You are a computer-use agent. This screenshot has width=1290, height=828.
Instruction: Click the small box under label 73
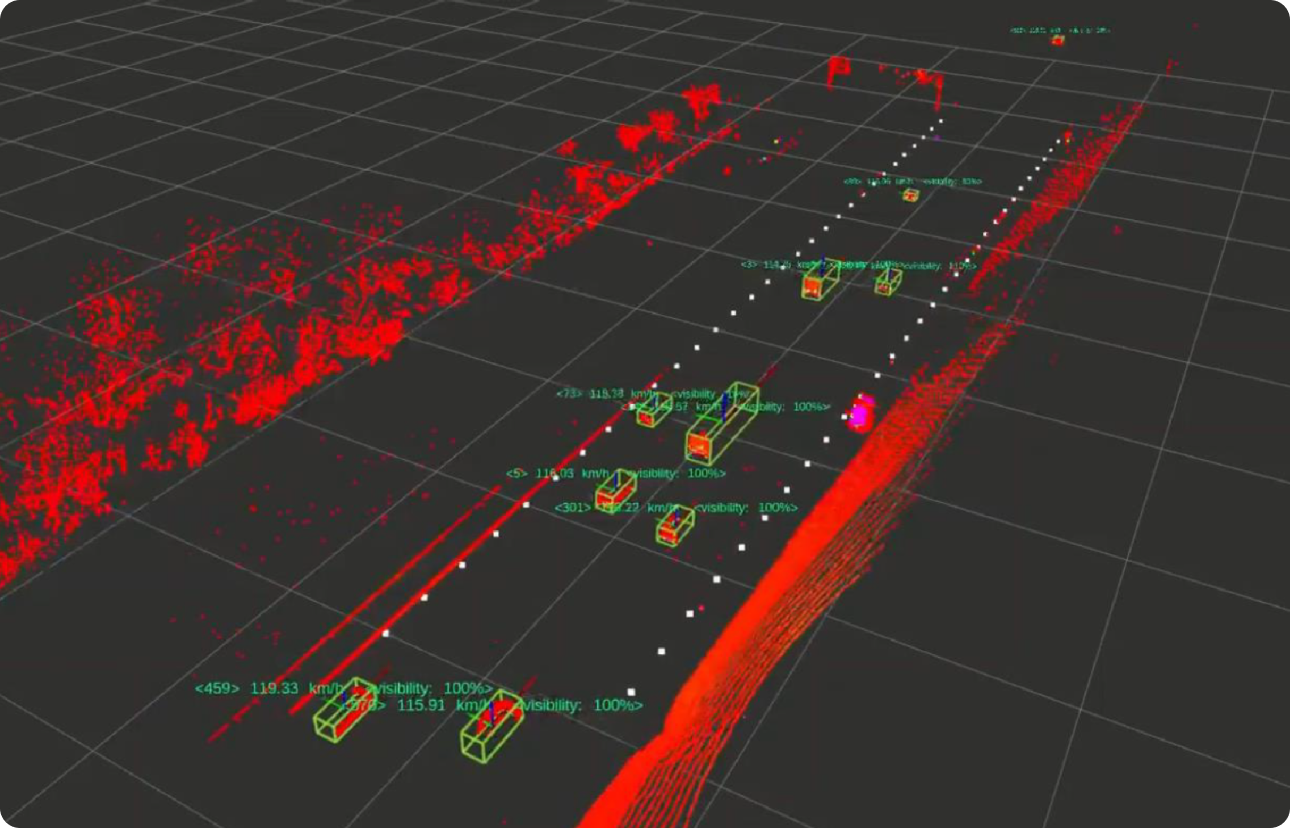(653, 410)
